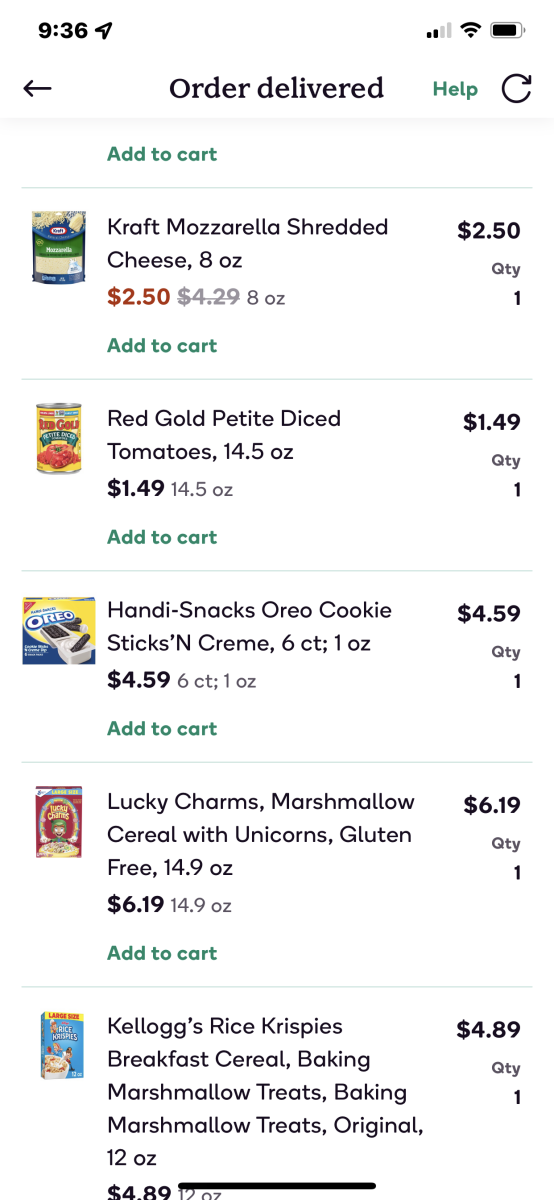Tap the Order delivered header title
Image resolution: width=554 pixels, height=1200 pixels.
coord(276,89)
